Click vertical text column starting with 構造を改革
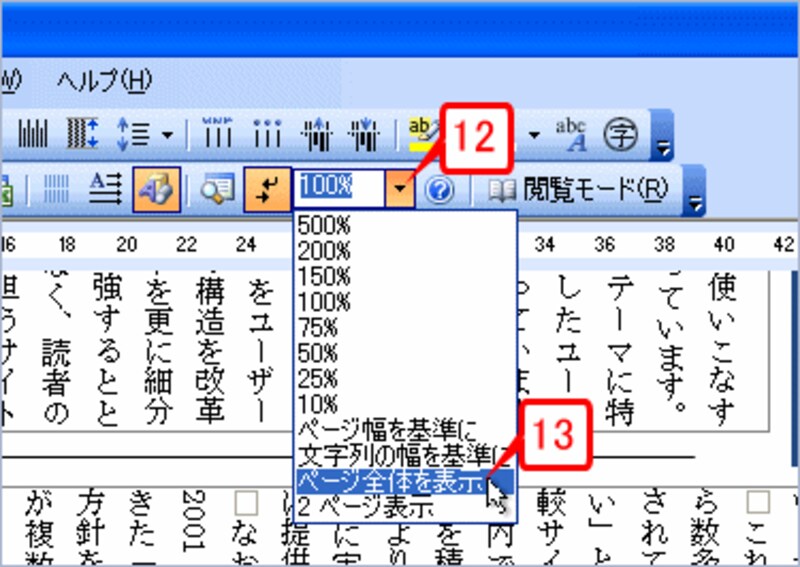Image resolution: width=800 pixels, height=567 pixels. click(210, 349)
